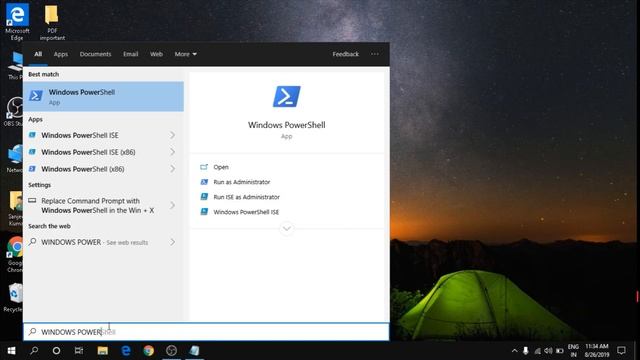Image resolution: width=640 pixels, height=360 pixels.
Task: Open the Windows Start button
Action: click(x=11, y=351)
